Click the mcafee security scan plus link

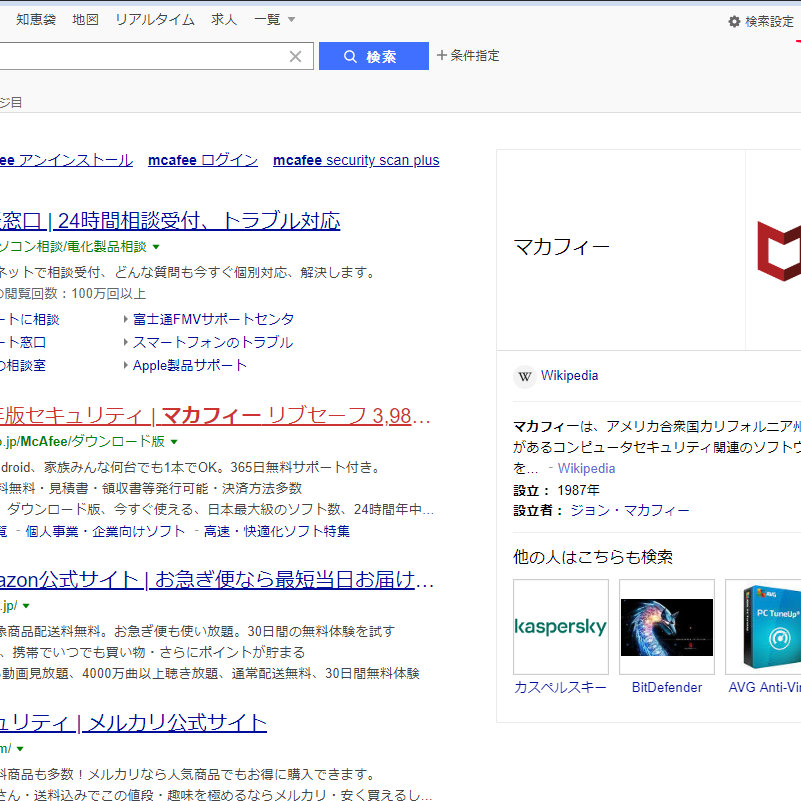(355, 159)
